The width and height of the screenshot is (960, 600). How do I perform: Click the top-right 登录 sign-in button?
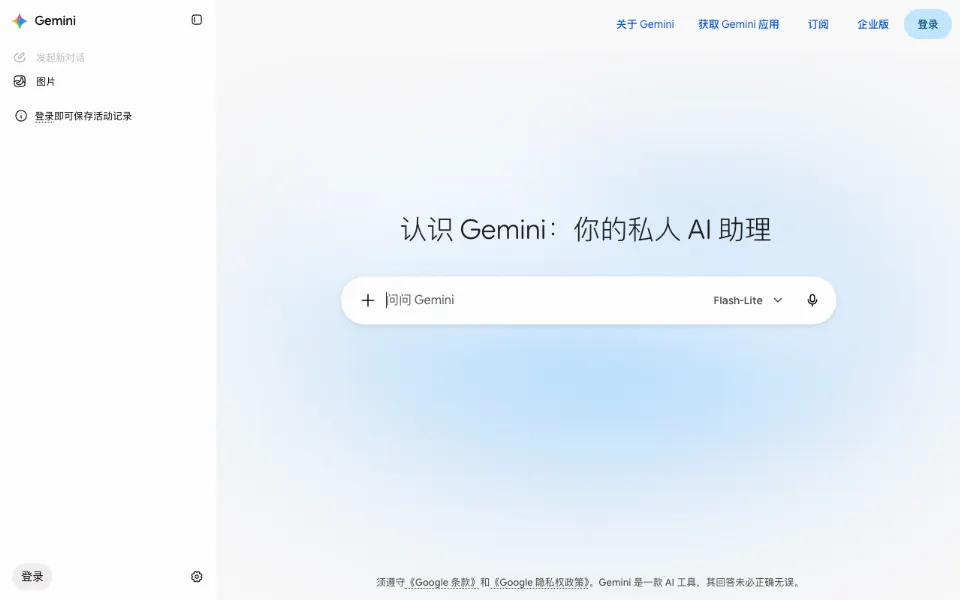tap(928, 24)
